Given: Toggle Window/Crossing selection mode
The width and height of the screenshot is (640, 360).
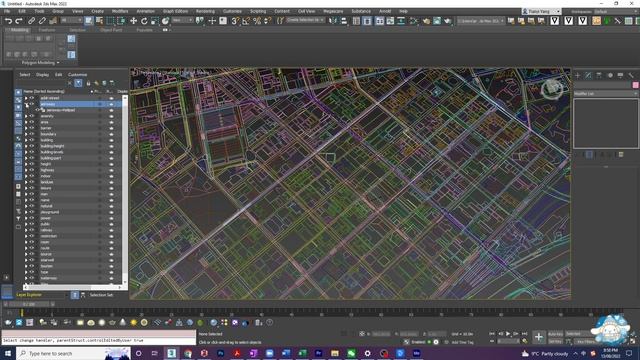Looking at the screenshot, I should (x=121, y=20).
